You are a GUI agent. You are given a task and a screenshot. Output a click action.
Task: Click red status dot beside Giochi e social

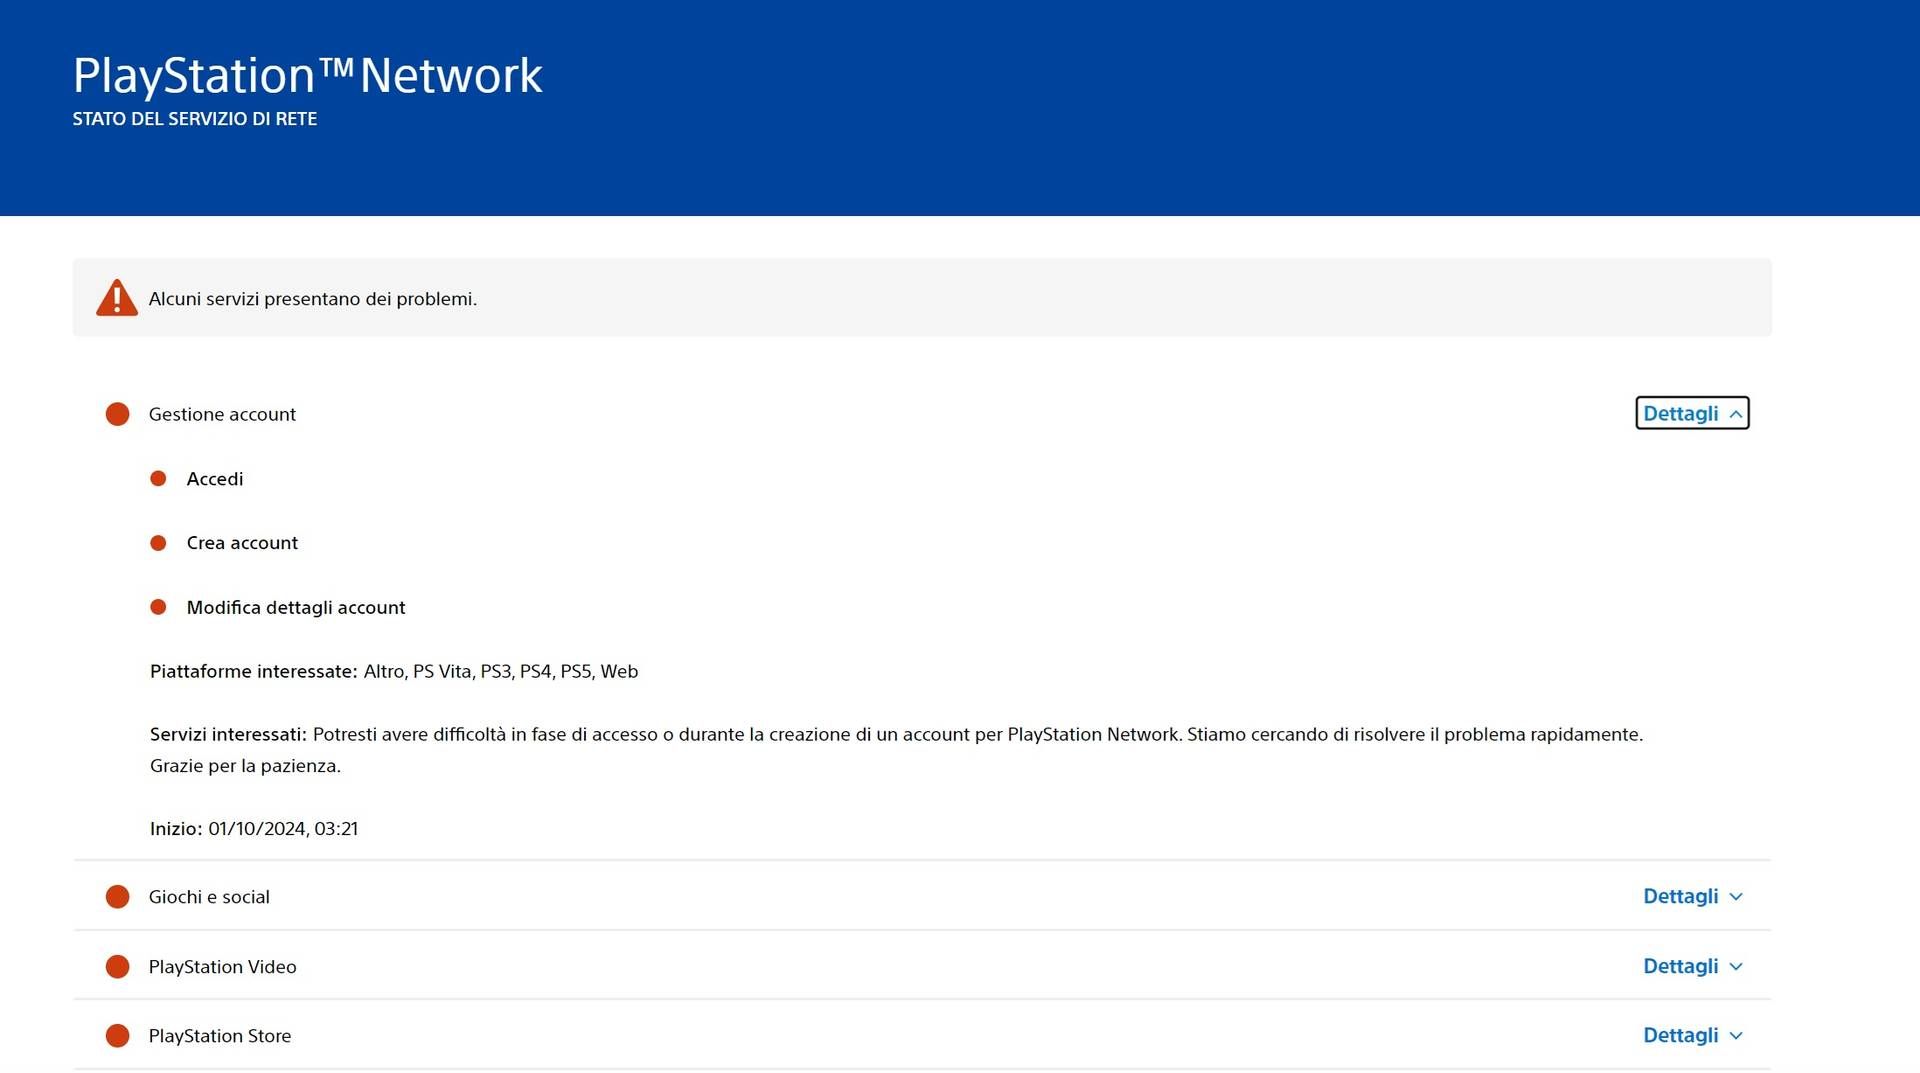[x=118, y=897]
